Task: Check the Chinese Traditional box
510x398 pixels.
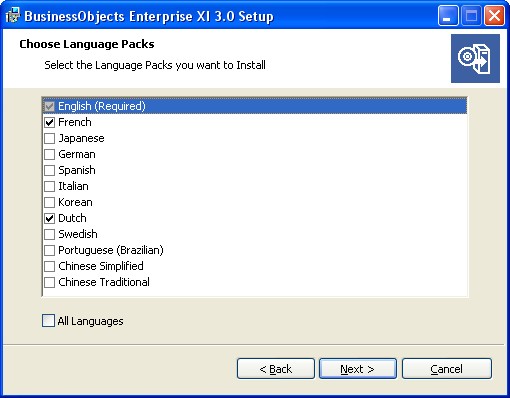Action: 49,282
